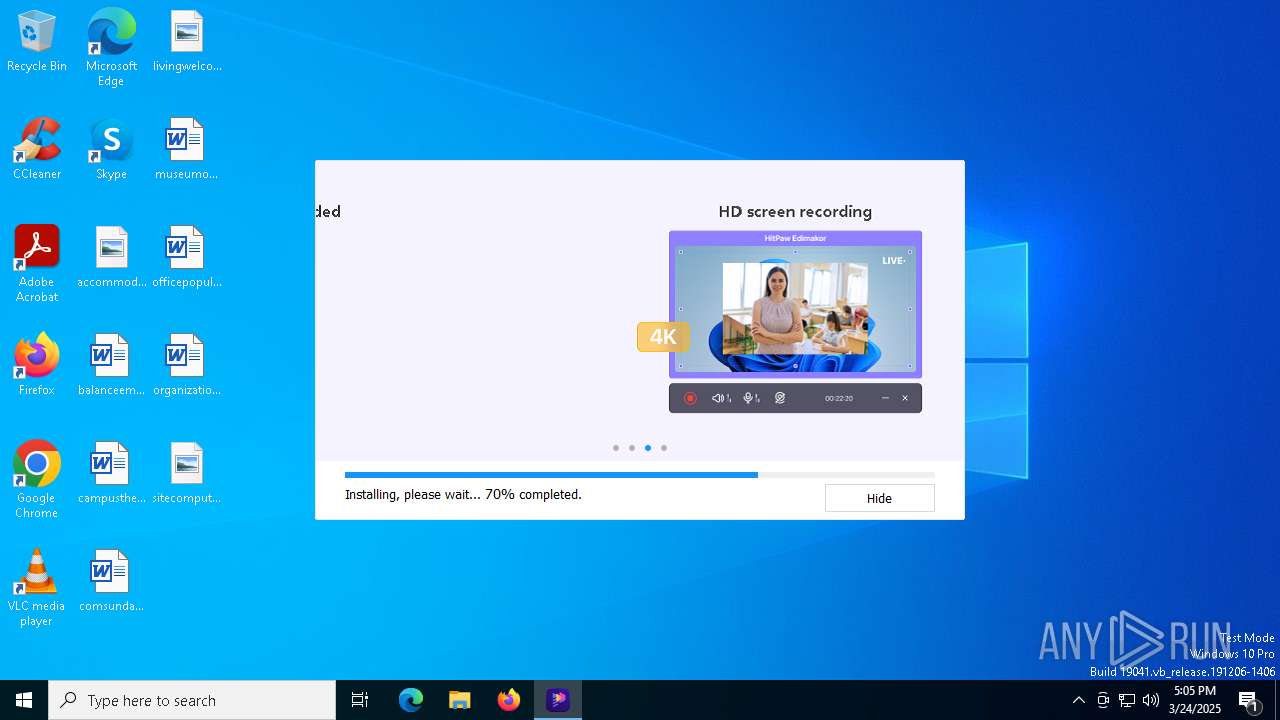This screenshot has width=1280, height=720.
Task: Open Firefox from the taskbar
Action: (509, 700)
